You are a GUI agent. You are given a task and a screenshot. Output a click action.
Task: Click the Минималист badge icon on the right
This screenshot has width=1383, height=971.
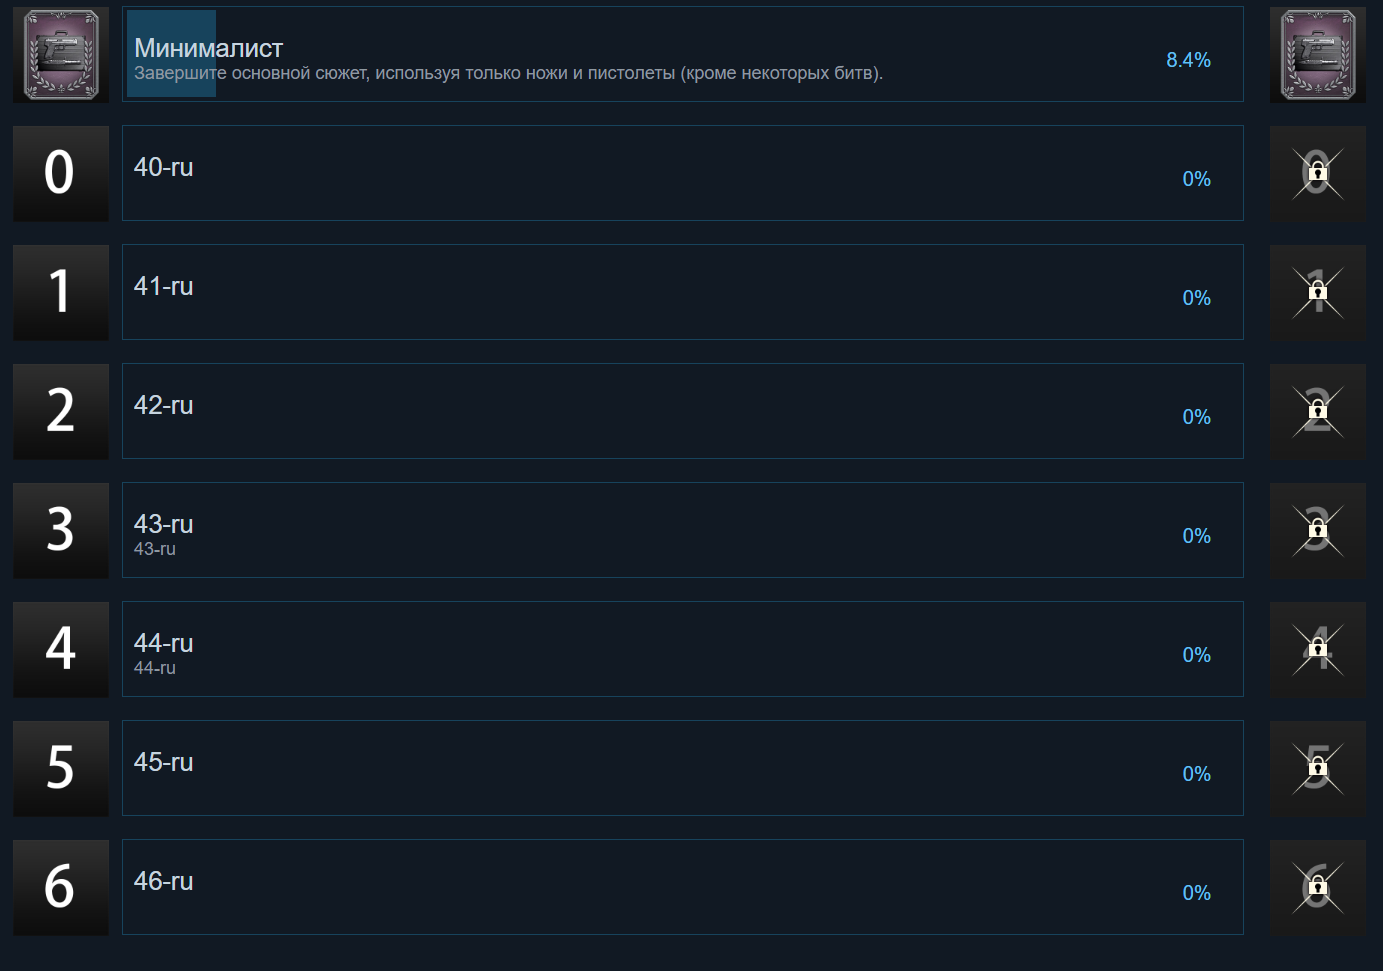(x=1318, y=54)
